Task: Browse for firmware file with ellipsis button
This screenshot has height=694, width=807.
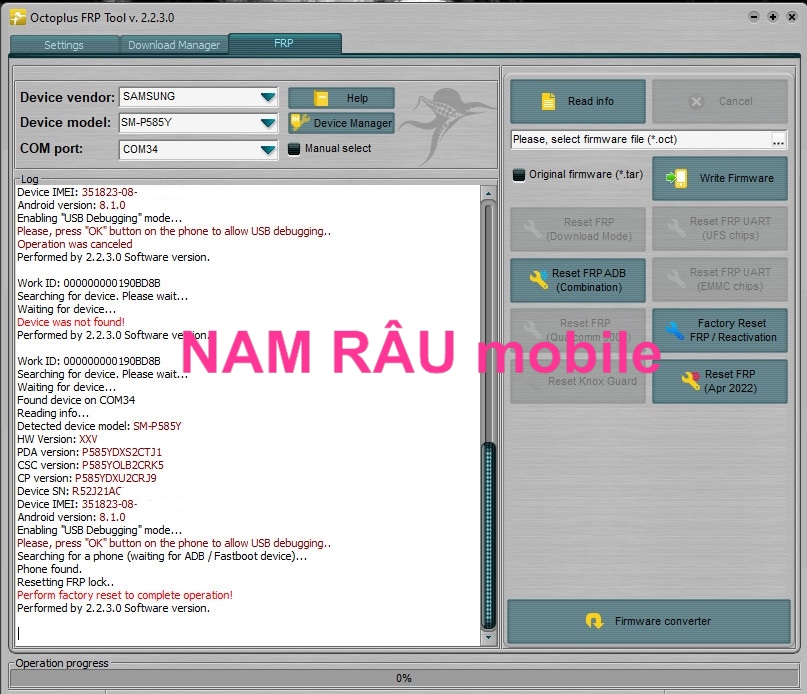Action: tap(778, 140)
